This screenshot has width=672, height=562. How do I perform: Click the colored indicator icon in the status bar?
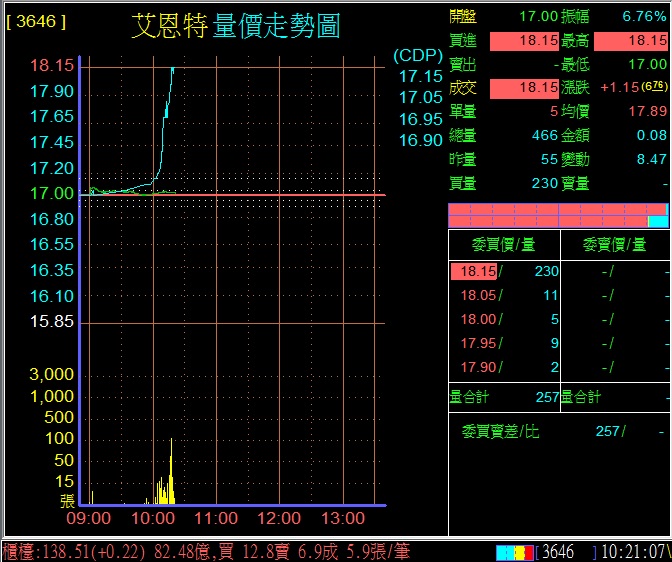point(515,553)
